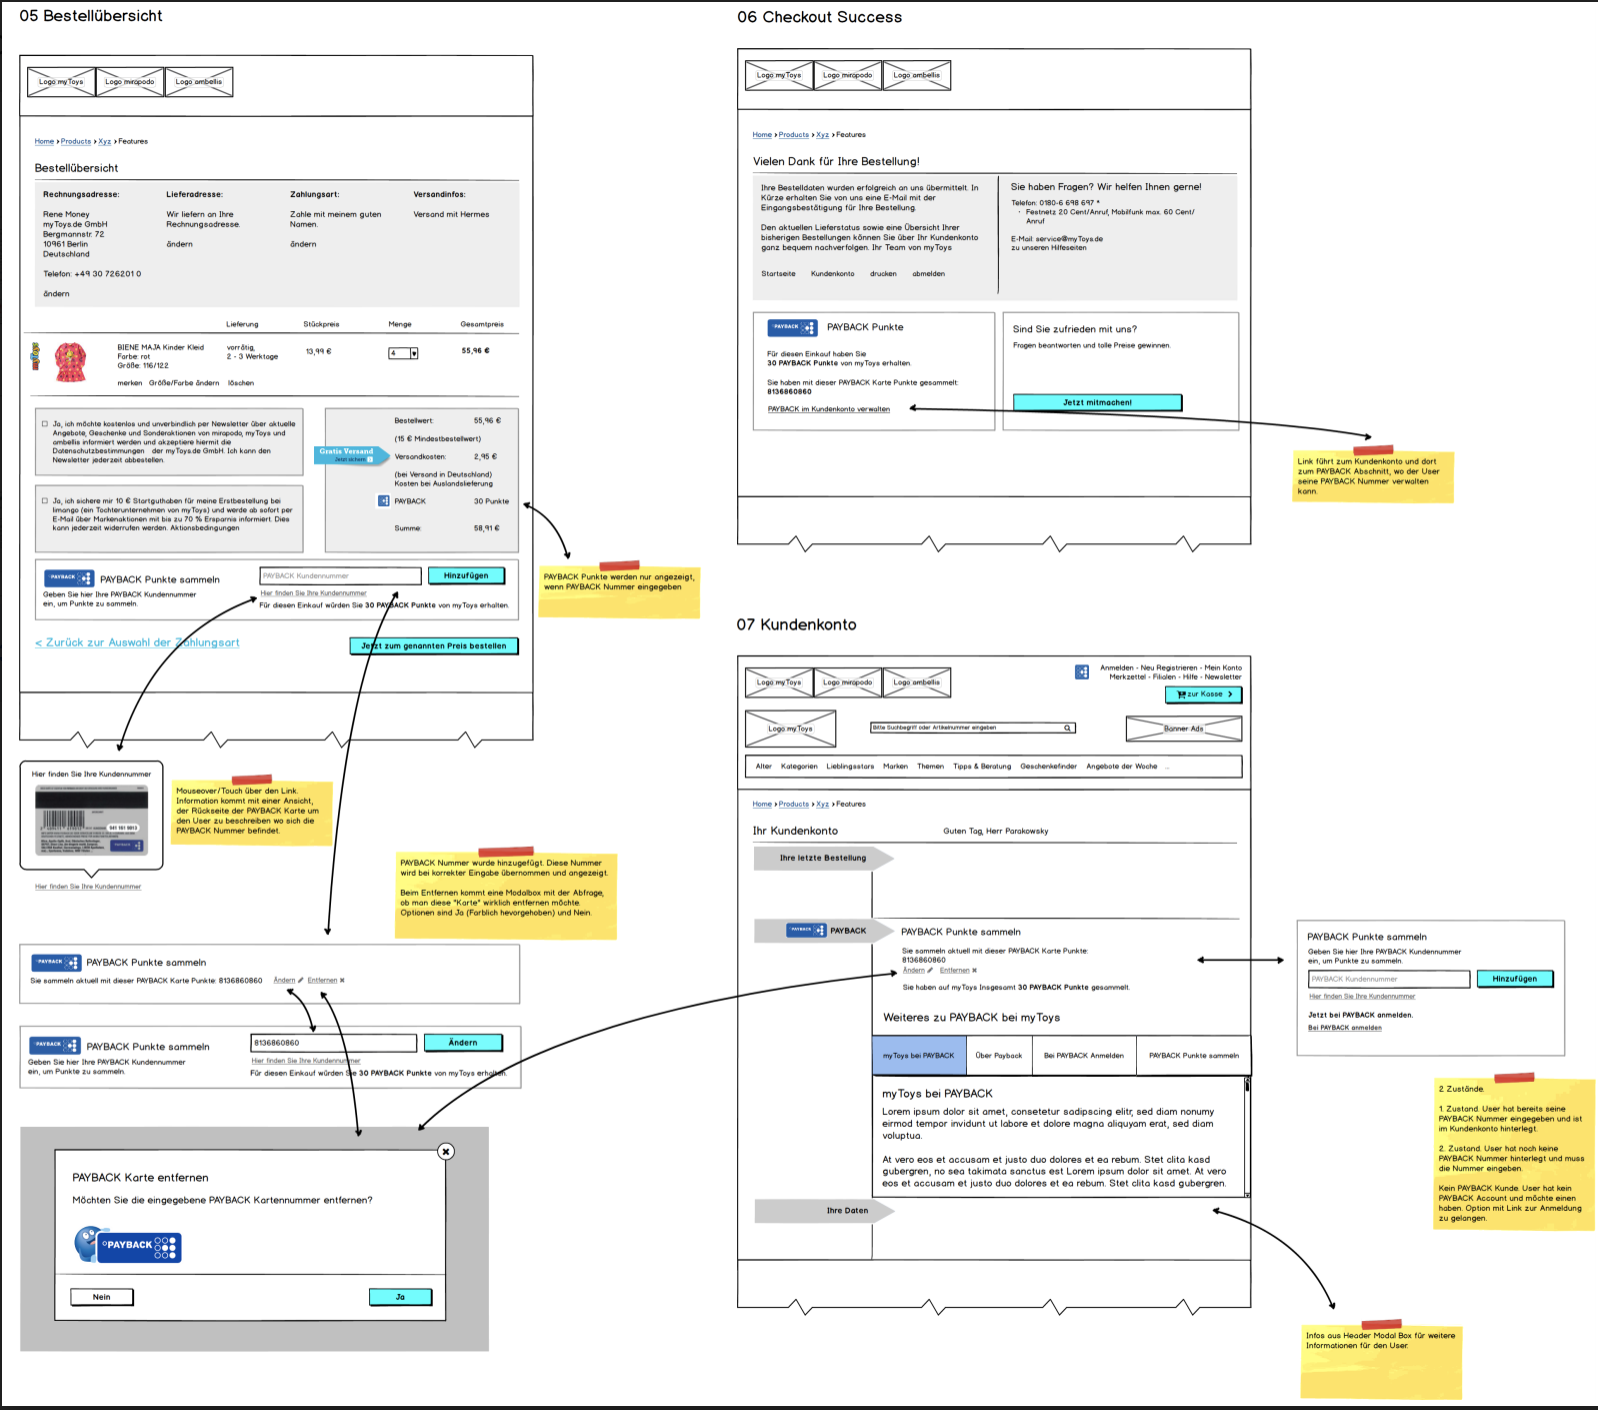Select the Bei PAYBACK Anmelden tab
The image size is (1598, 1410).
(x=1084, y=1056)
